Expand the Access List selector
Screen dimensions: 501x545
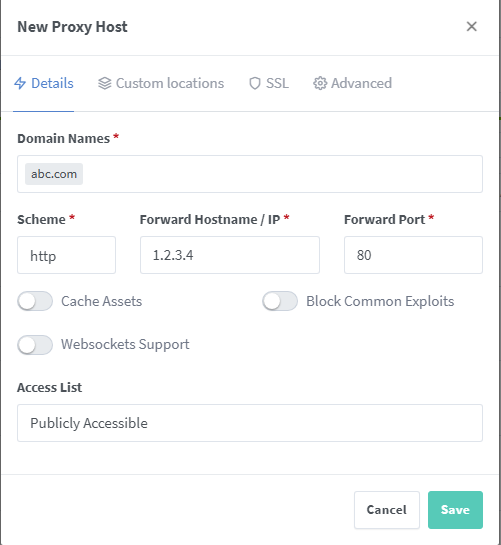[x=250, y=423]
